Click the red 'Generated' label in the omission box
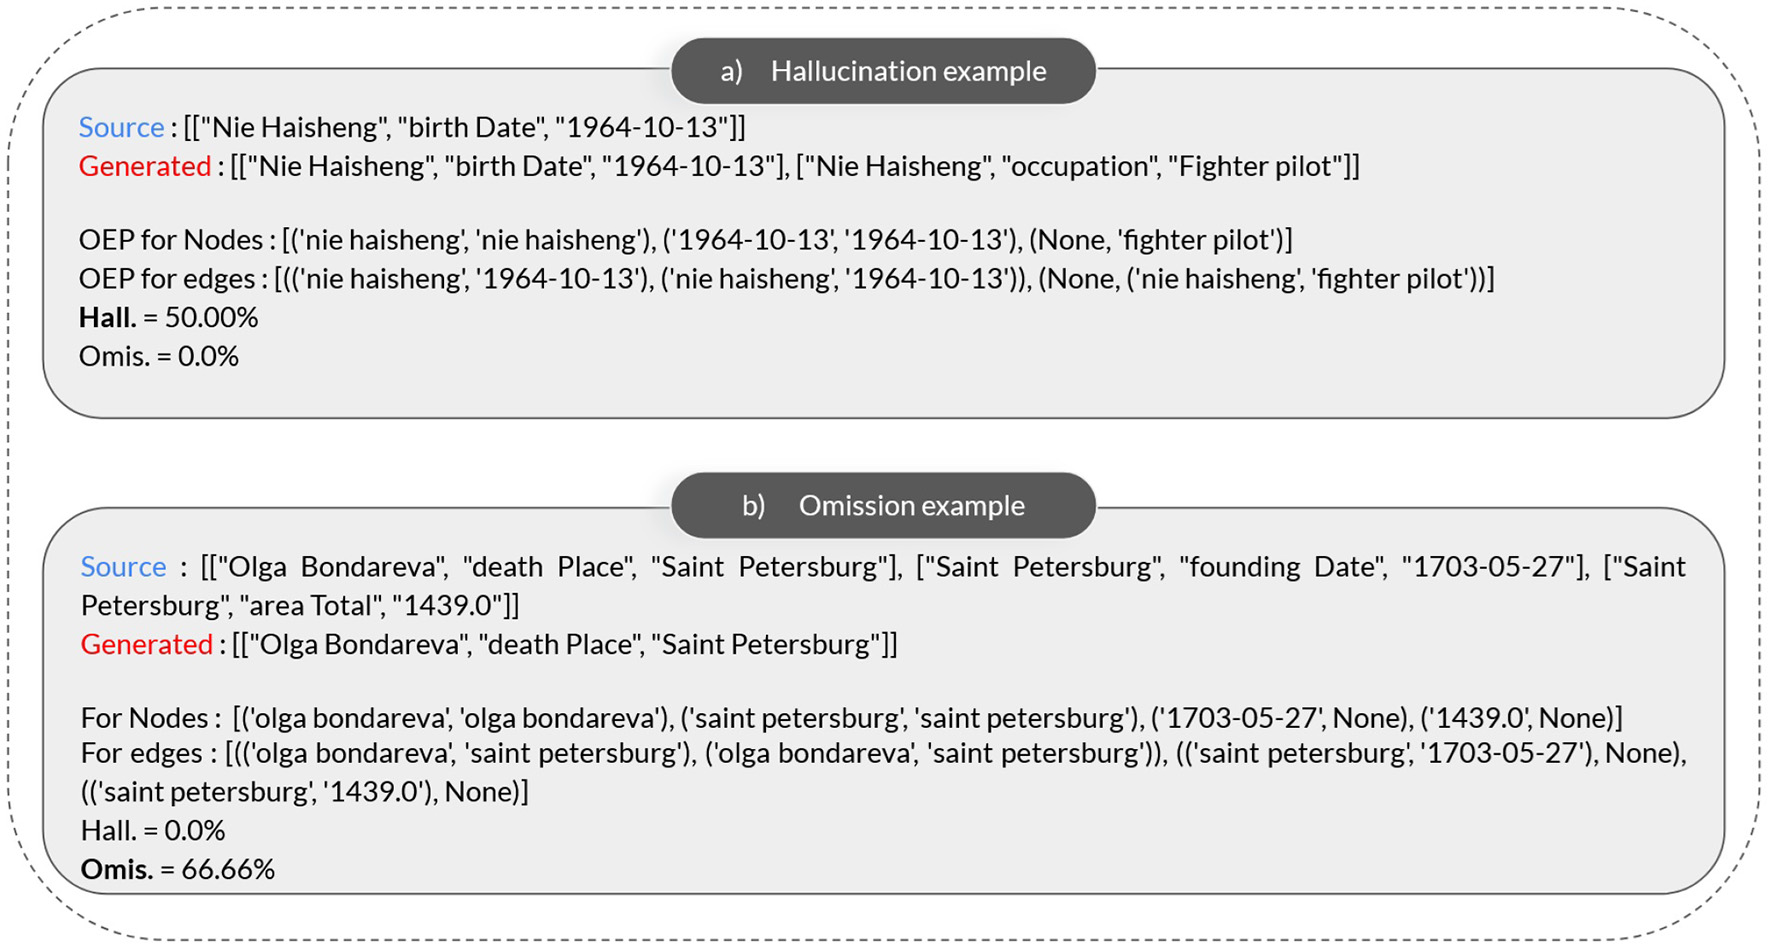Image resolution: width=1772 pixels, height=949 pixels. point(146,644)
